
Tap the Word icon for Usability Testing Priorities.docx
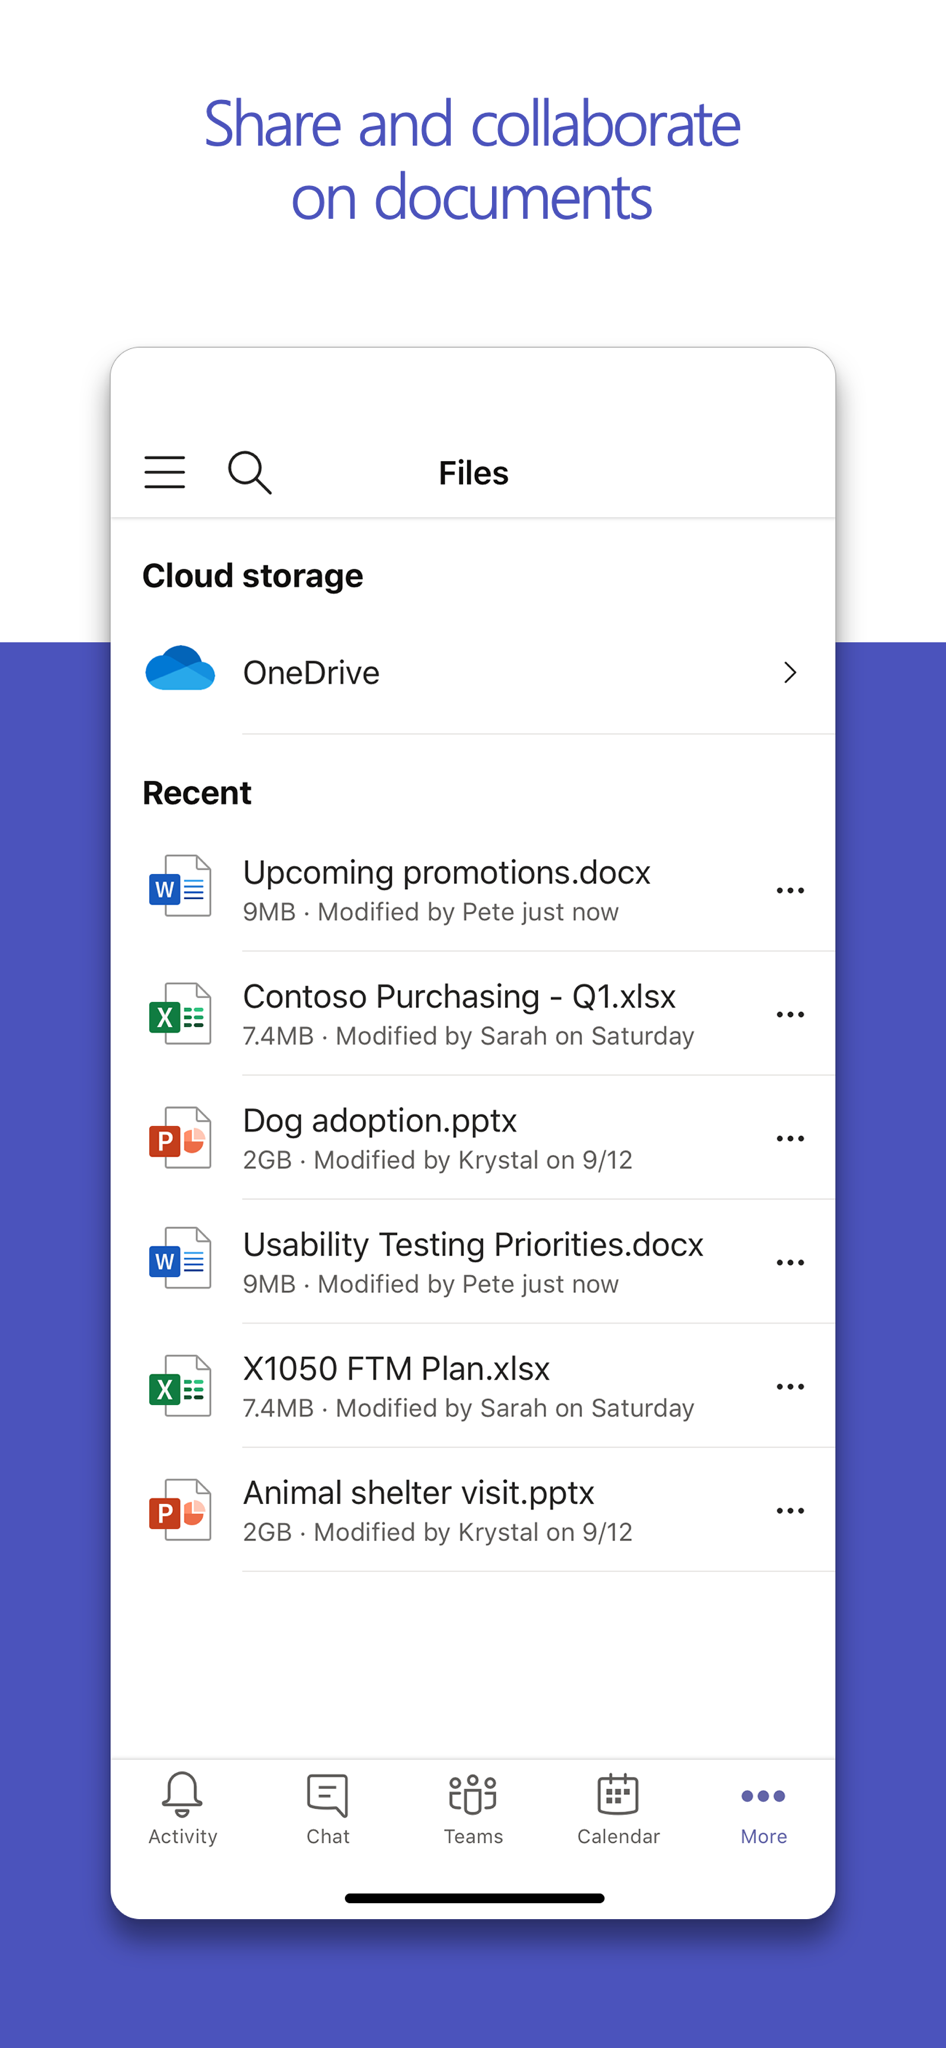(x=180, y=1260)
